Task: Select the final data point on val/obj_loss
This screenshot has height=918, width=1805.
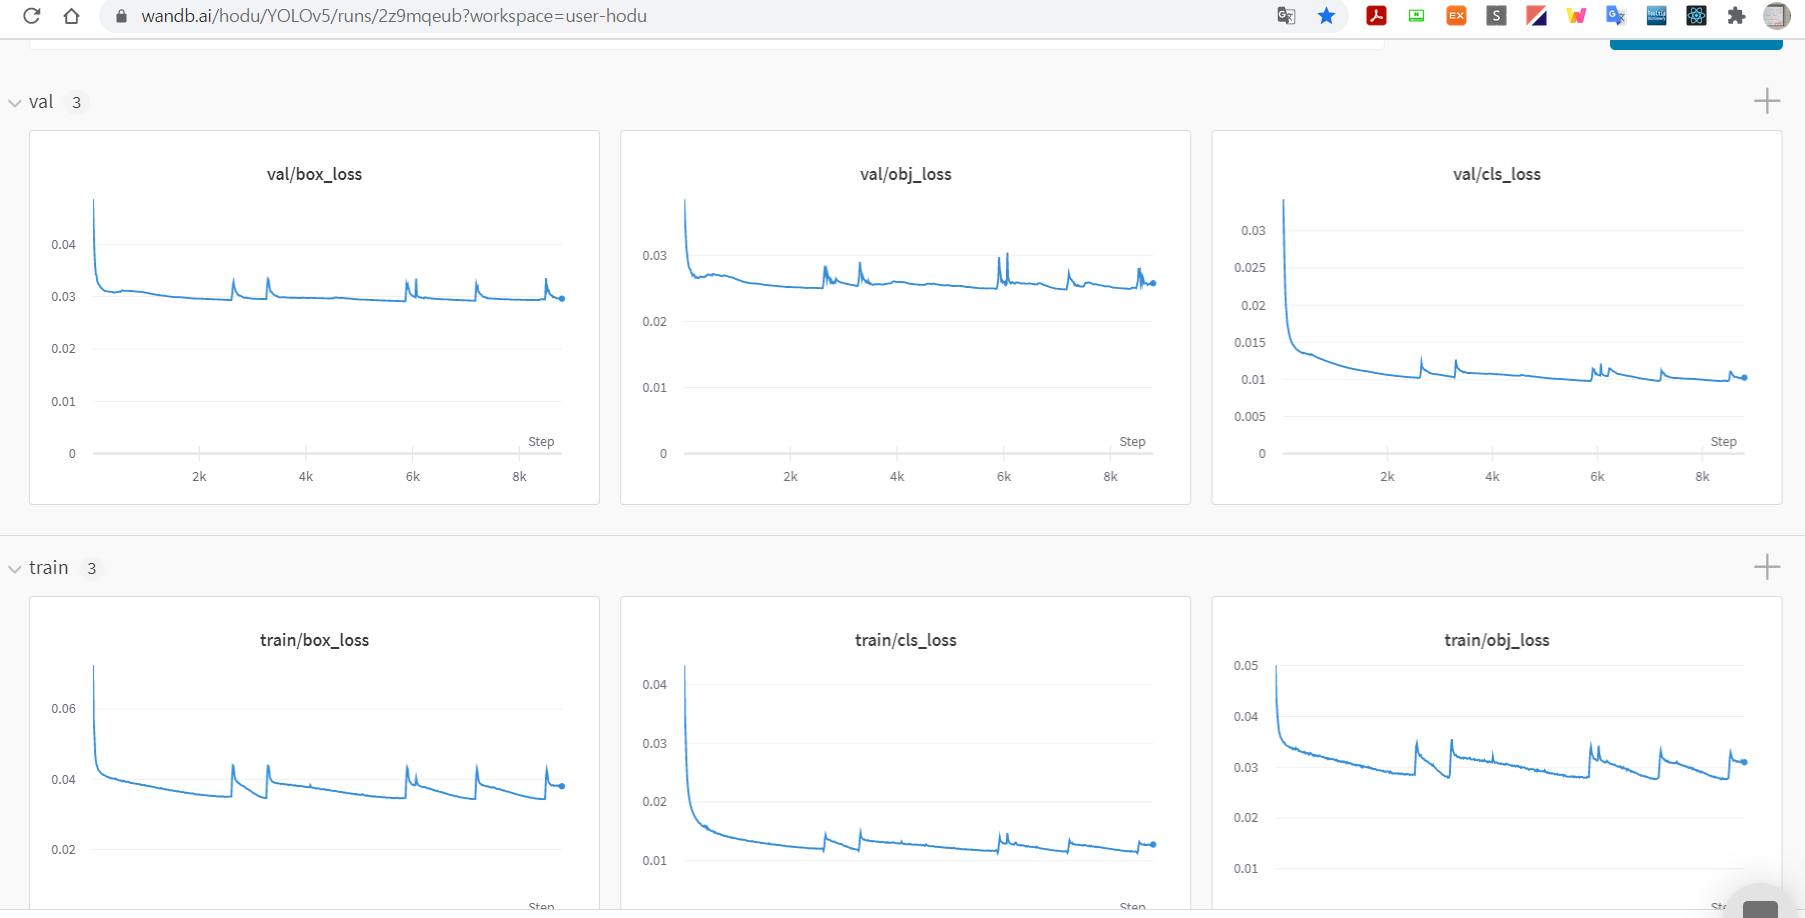Action: point(1152,282)
